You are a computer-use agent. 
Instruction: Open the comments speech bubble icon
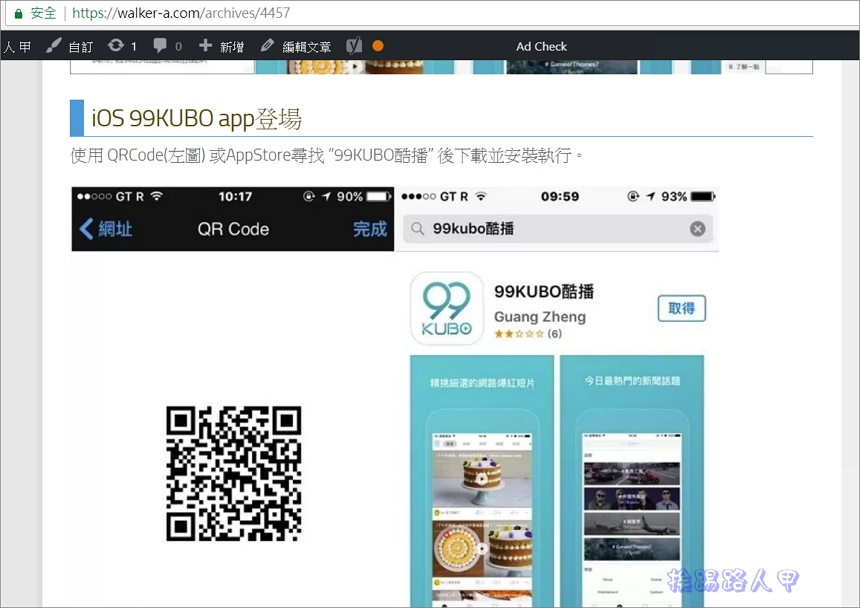point(160,46)
